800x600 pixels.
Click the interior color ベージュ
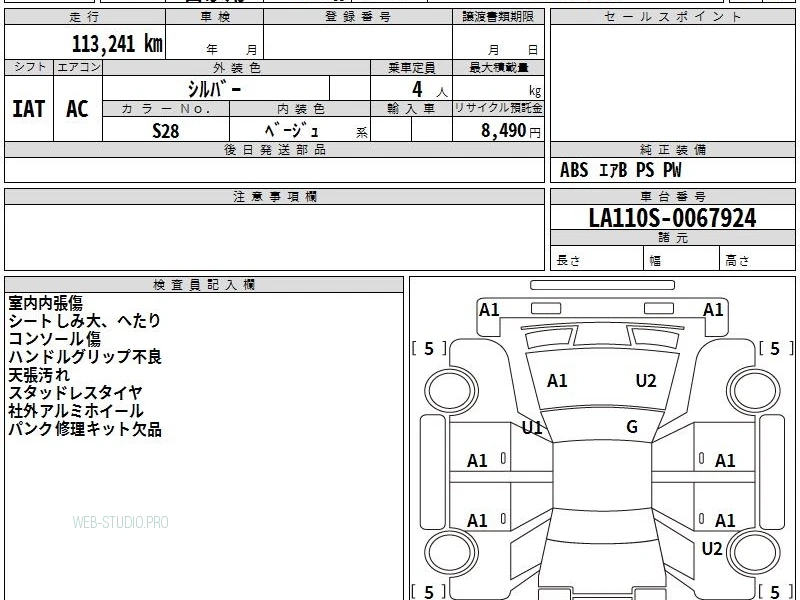click(x=291, y=131)
